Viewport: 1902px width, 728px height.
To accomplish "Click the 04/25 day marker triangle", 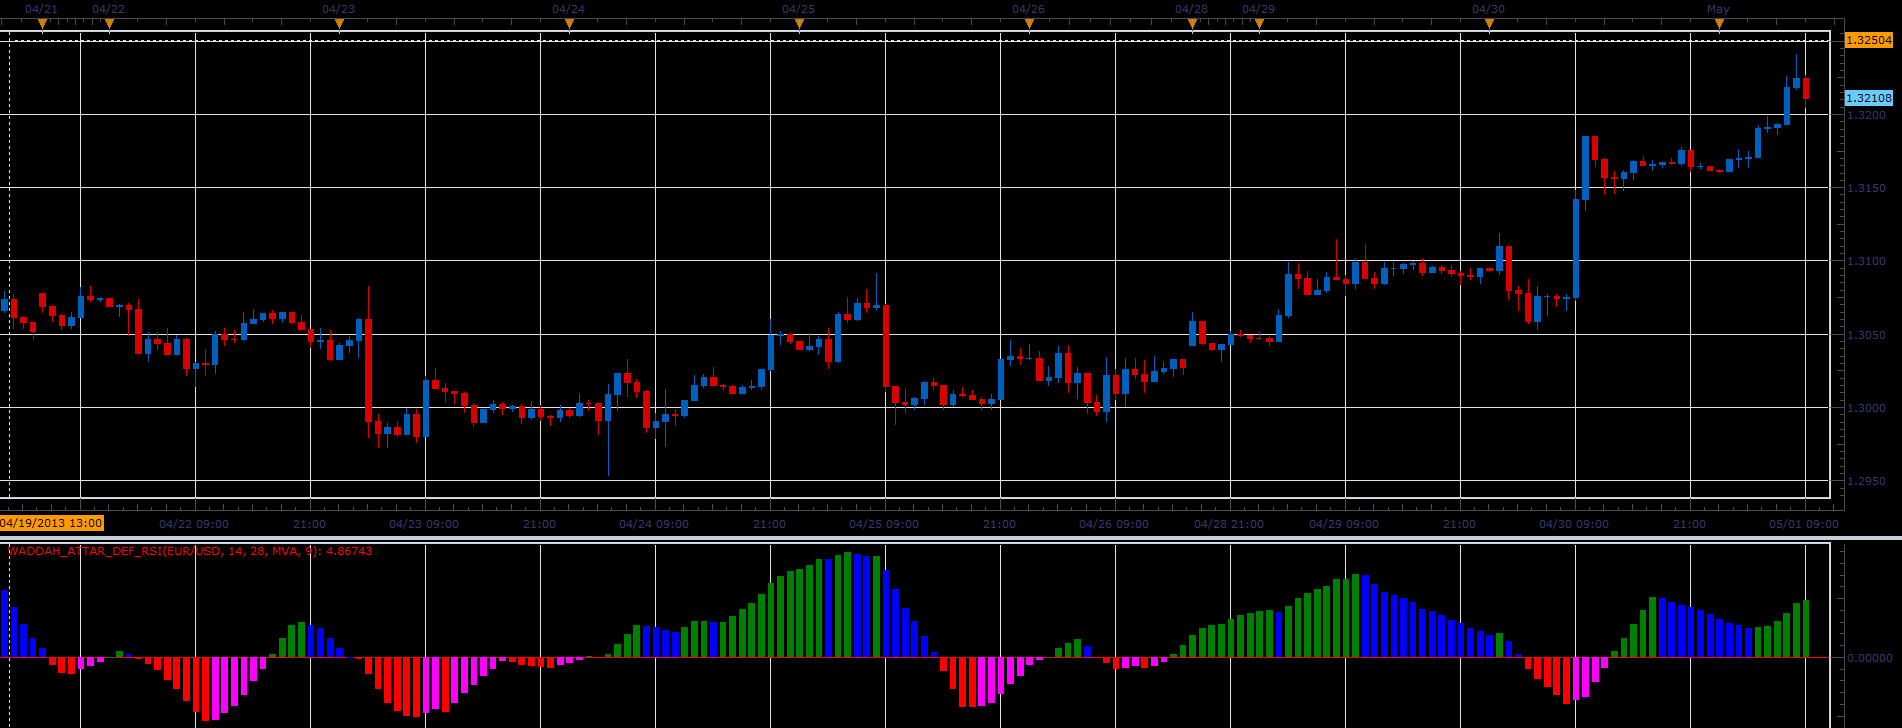I will pyautogui.click(x=799, y=24).
